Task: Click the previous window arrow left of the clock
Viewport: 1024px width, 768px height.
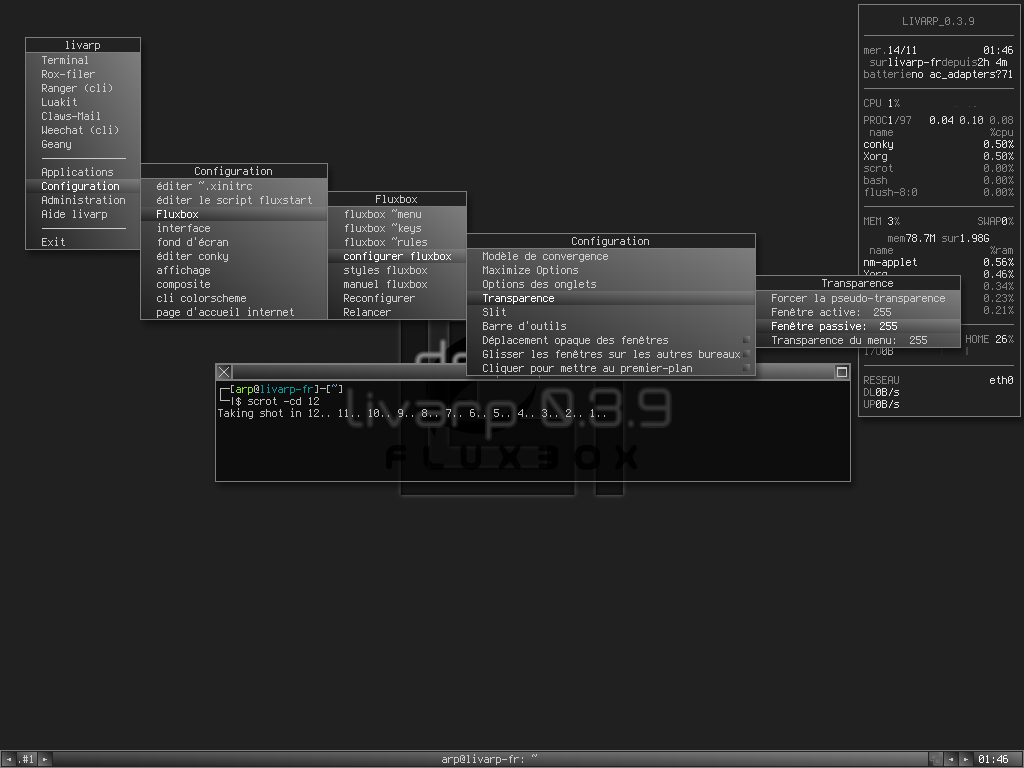Action: [x=950, y=759]
